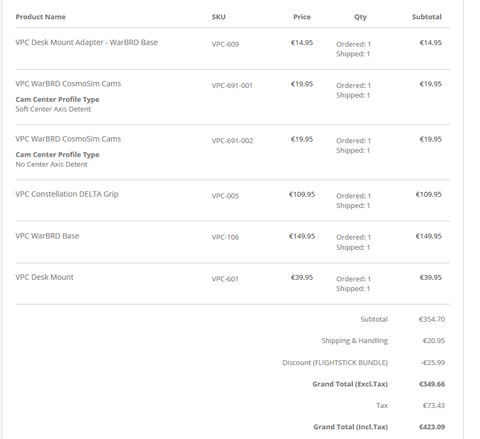Screen dimensions: 480x439
Task: Click the Tax amount €73.43
Action: 434,406
